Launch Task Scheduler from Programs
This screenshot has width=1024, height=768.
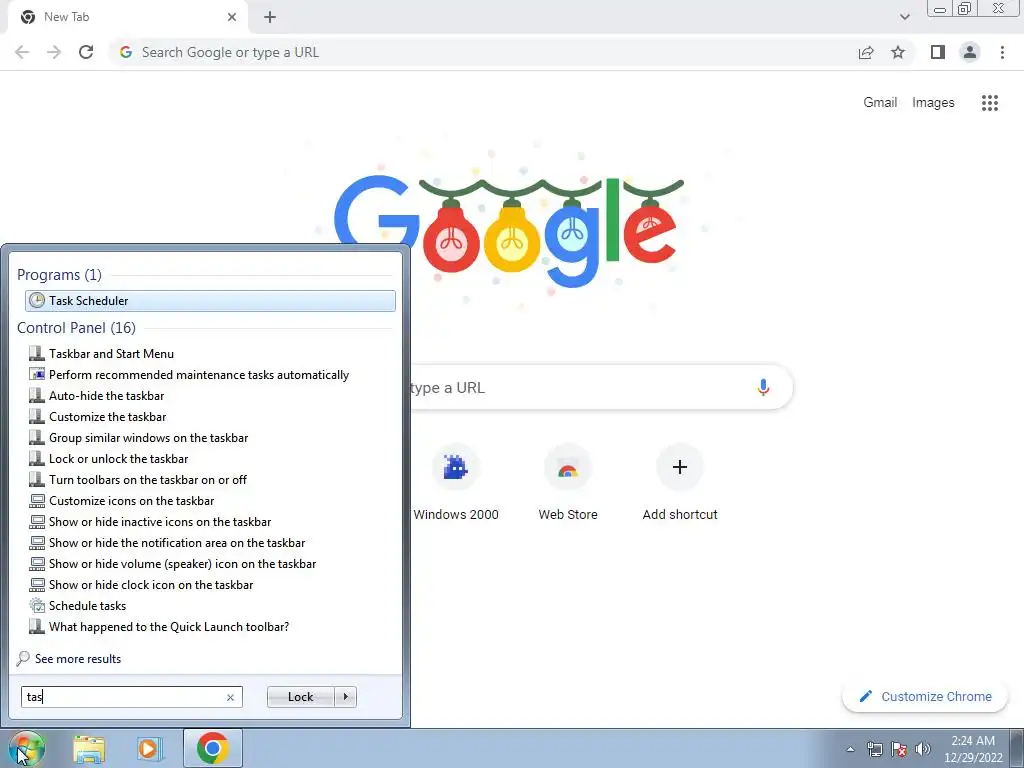[x=210, y=300]
